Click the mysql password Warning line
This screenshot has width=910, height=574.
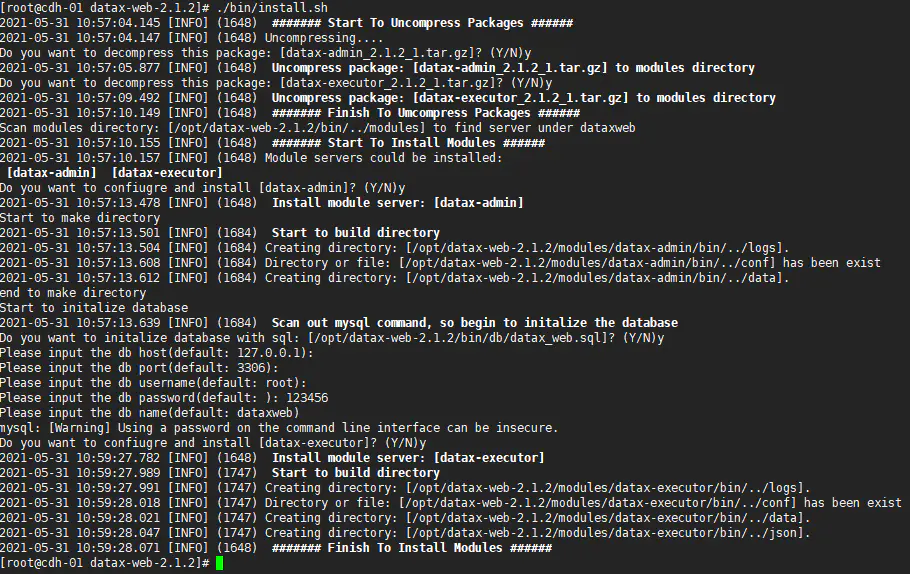click(x=278, y=427)
